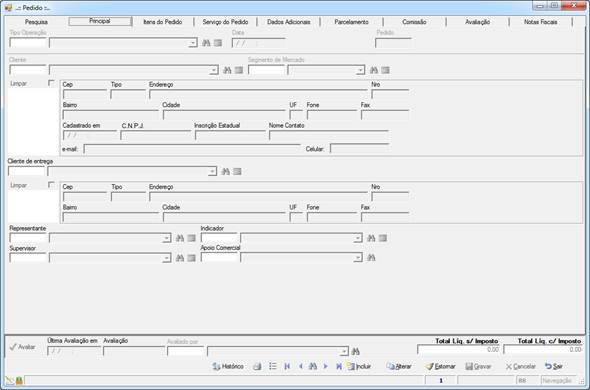This screenshot has height=390, width=590.
Task: Click the binoculars find icon in the navigation toolbar
Action: (313, 366)
